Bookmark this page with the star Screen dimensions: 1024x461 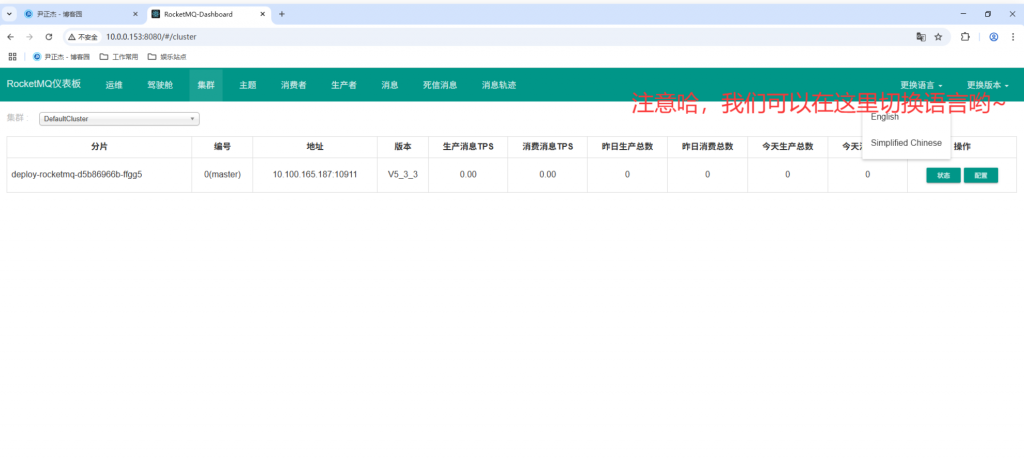[x=938, y=37]
